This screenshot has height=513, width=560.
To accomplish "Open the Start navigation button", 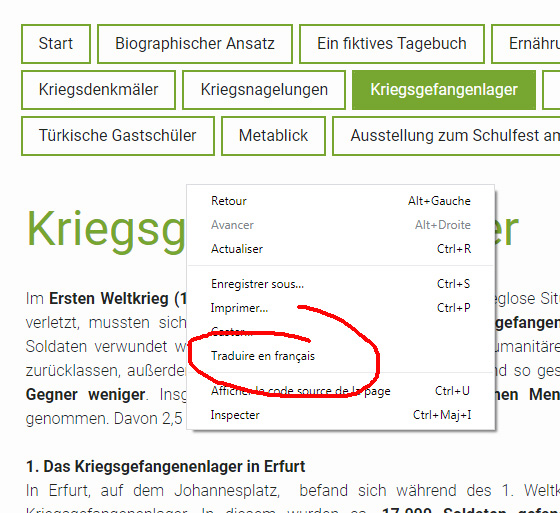I will coord(56,44).
